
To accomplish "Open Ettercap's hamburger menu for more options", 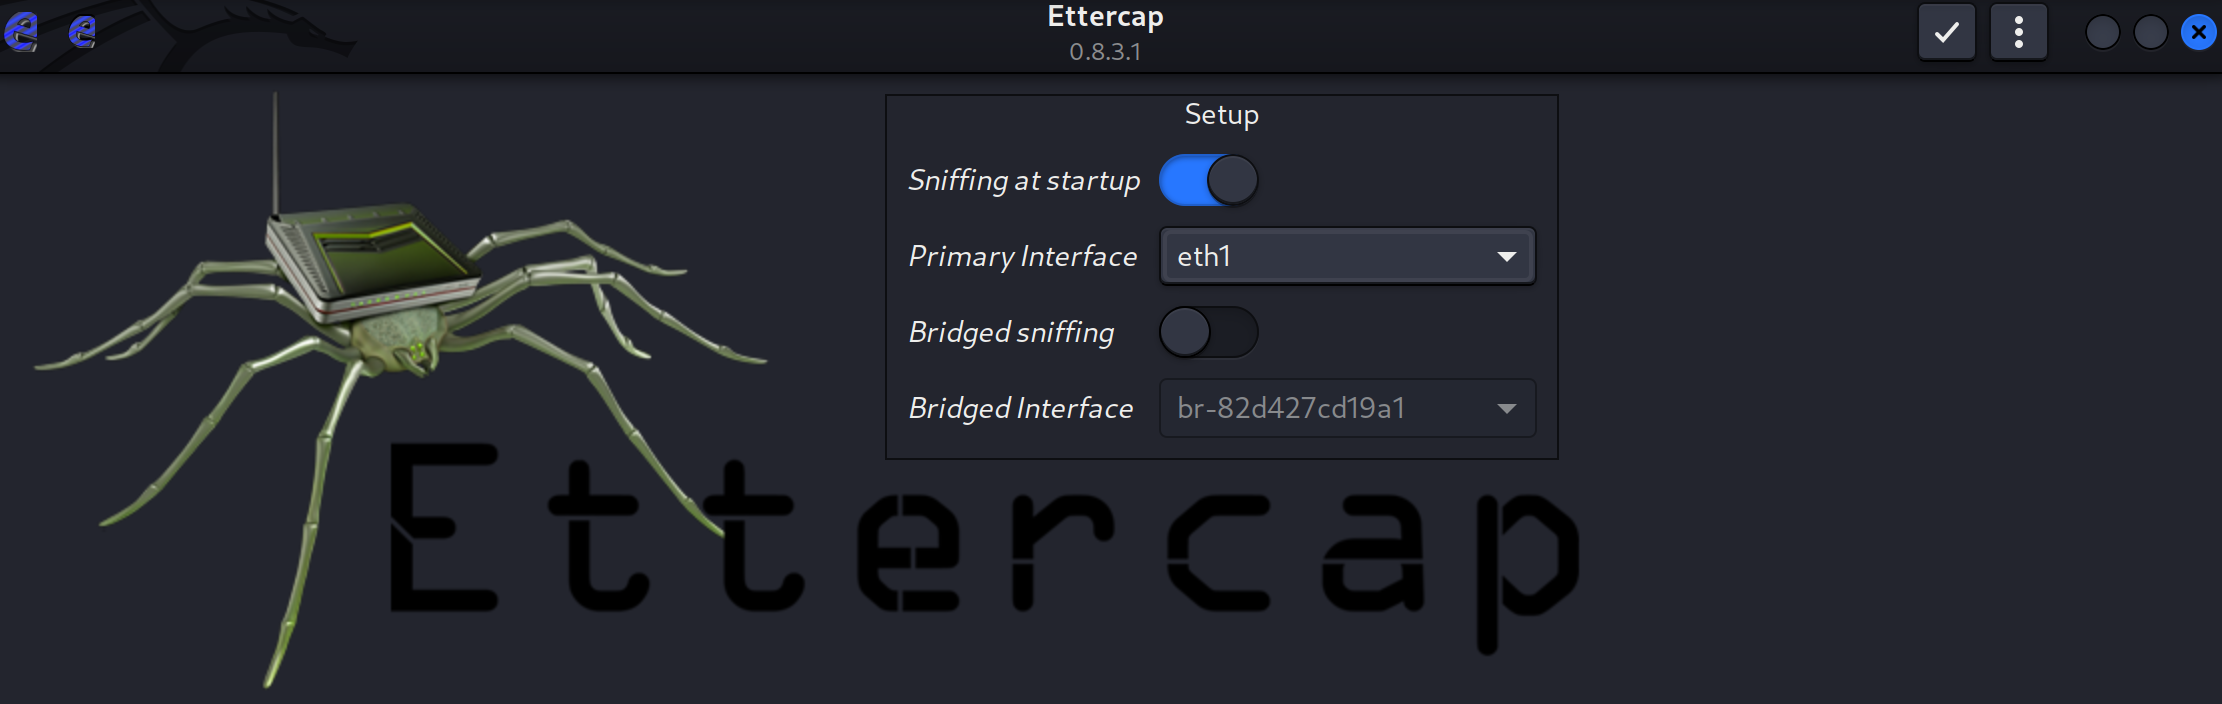I will (2018, 31).
